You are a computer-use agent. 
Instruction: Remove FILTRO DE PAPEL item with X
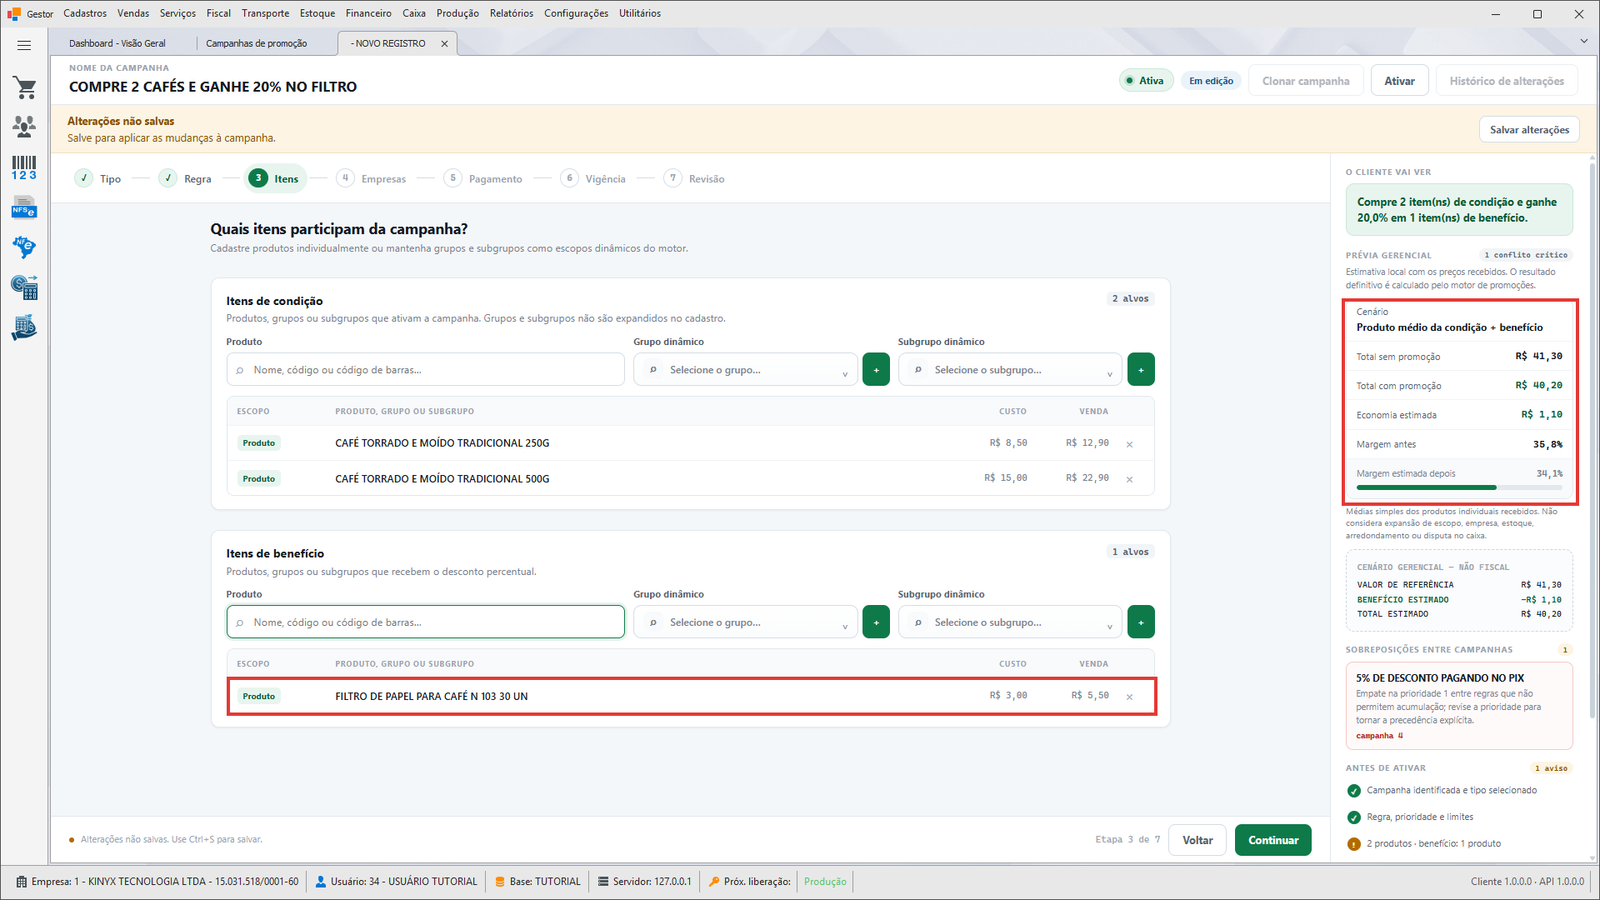[x=1130, y=697]
